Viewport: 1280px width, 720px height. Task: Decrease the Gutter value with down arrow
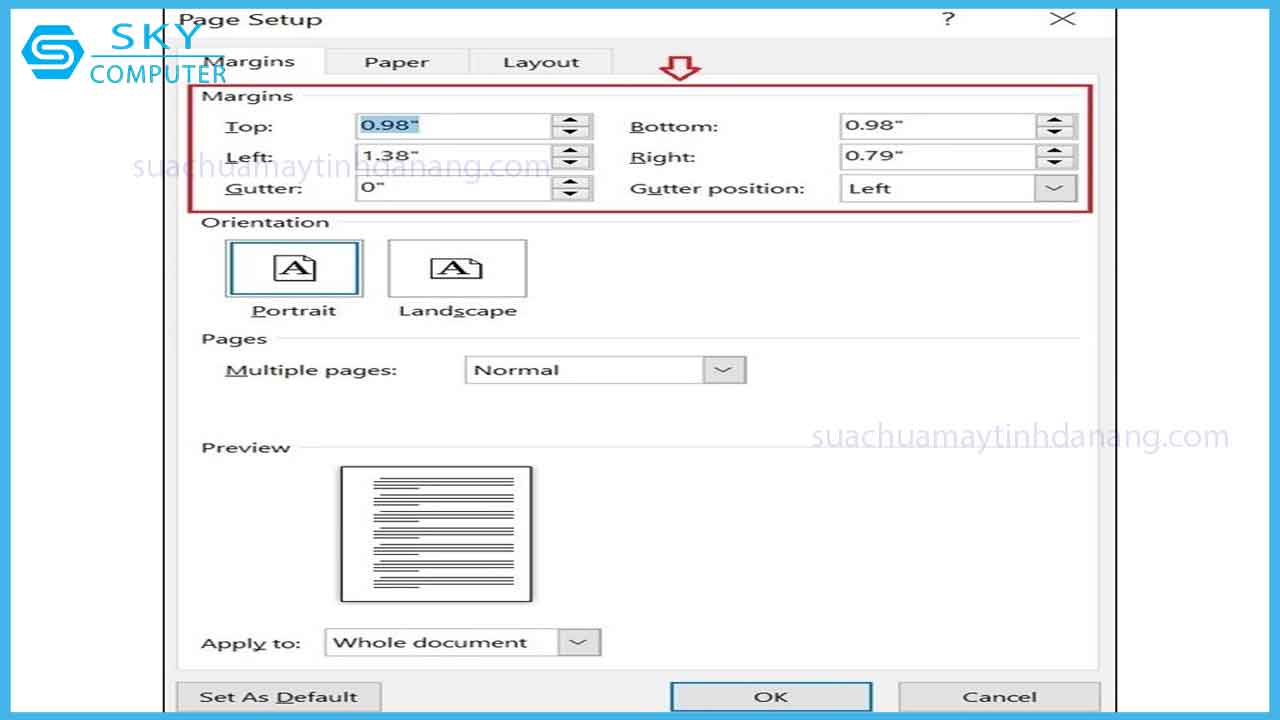point(570,195)
